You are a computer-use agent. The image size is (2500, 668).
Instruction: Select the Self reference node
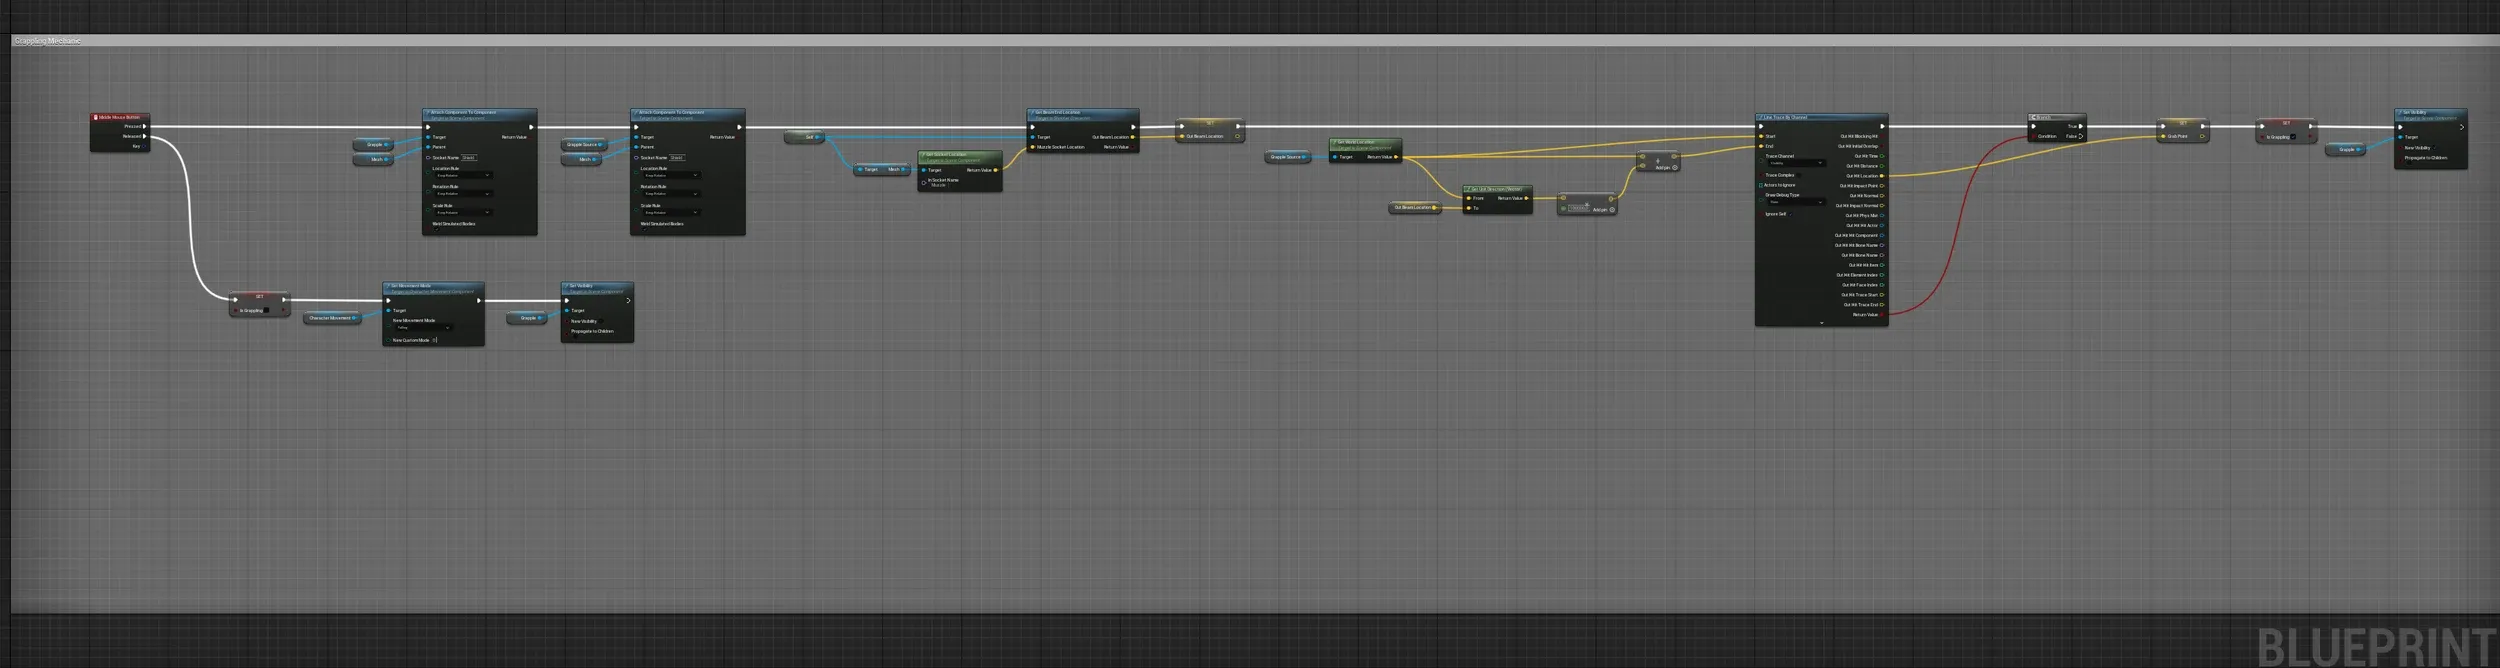pos(805,137)
